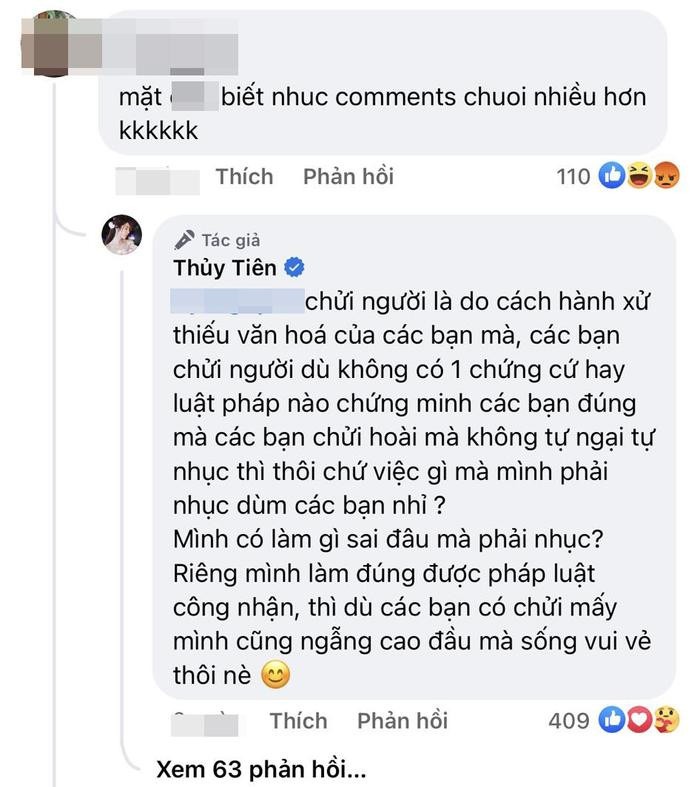Viewport: 700px width, 787px height.
Task: Open Thủy Tiên profile name link
Action: click(x=226, y=268)
